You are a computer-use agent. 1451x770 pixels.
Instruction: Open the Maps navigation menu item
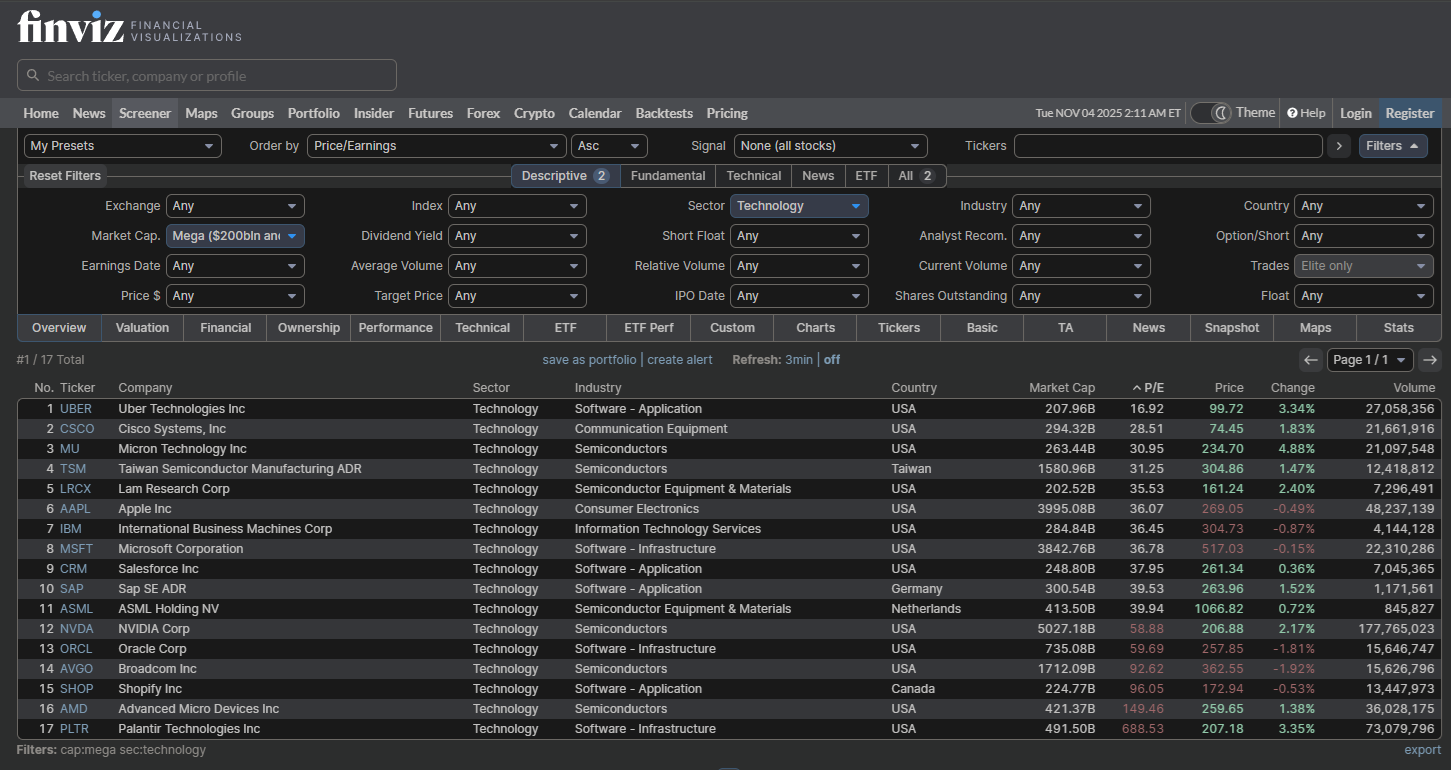click(x=201, y=113)
